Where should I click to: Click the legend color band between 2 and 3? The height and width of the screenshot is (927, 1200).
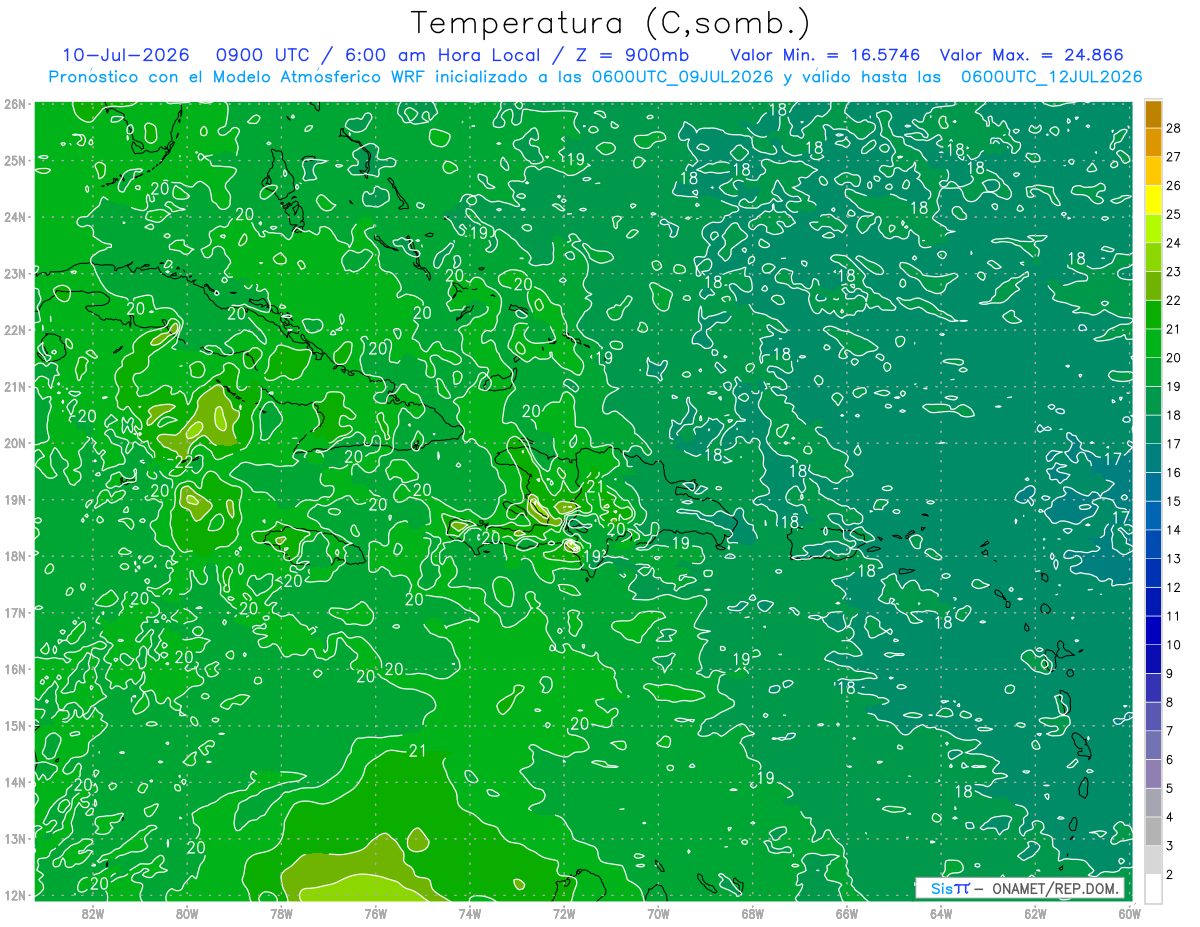click(x=1153, y=860)
